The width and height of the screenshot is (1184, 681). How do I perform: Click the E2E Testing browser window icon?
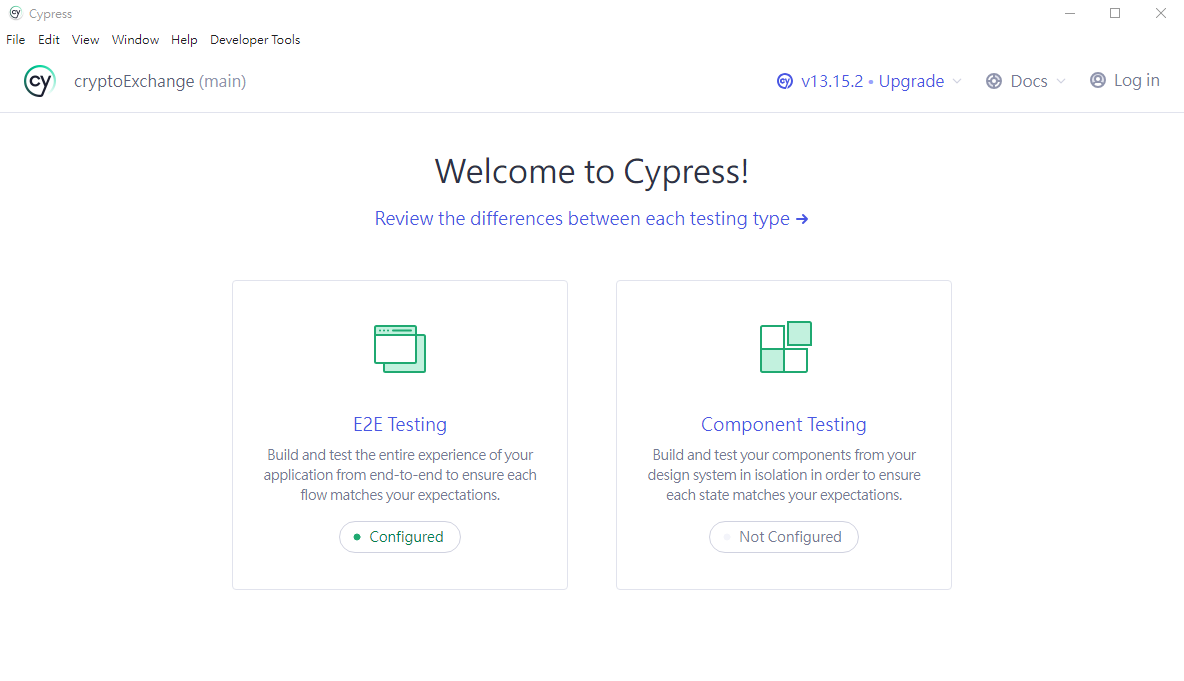400,349
